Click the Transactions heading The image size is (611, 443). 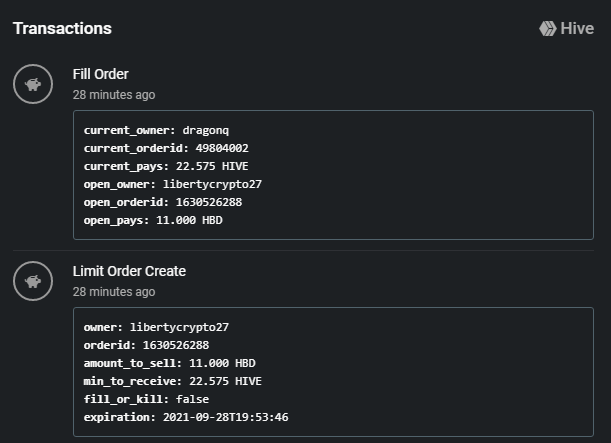point(62,28)
